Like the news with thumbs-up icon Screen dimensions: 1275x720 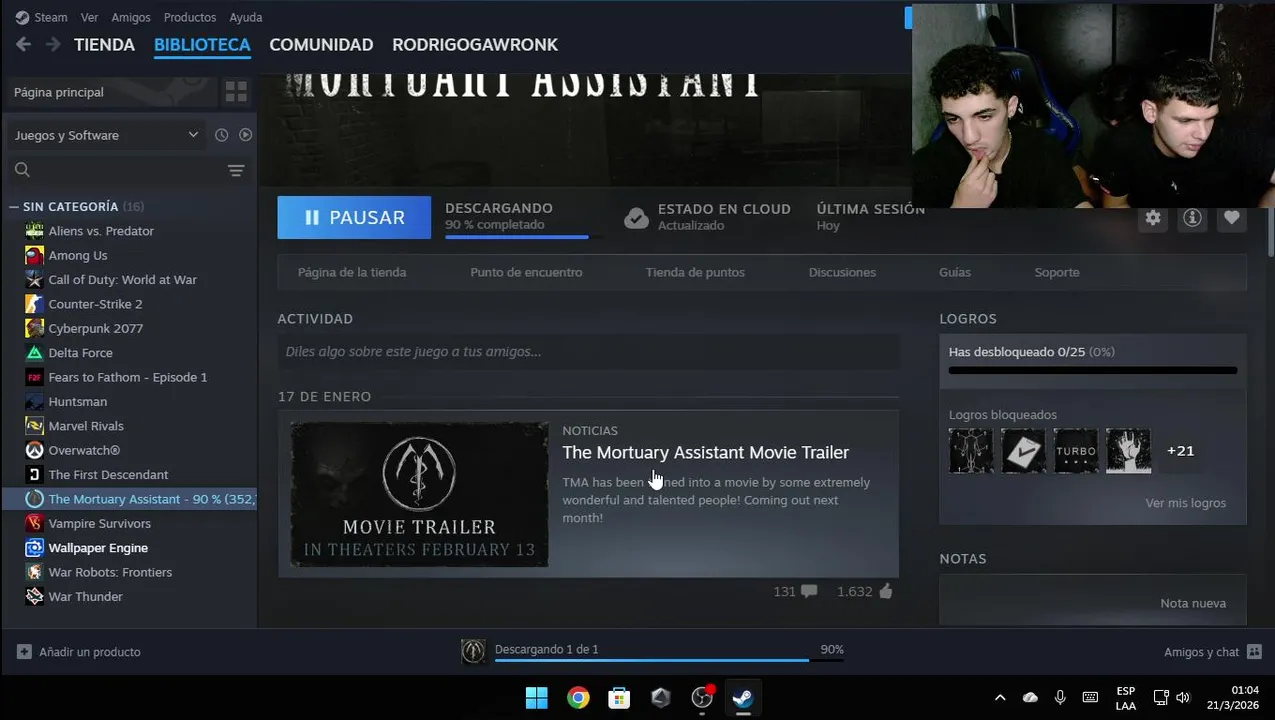pyautogui.click(x=885, y=591)
